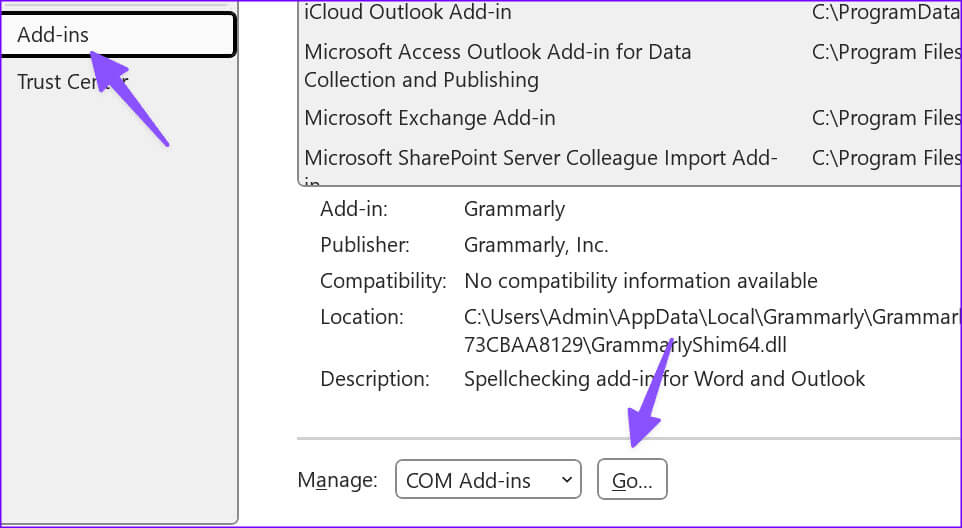This screenshot has height=528, width=962.
Task: Click the Description field label
Action: [x=375, y=379]
